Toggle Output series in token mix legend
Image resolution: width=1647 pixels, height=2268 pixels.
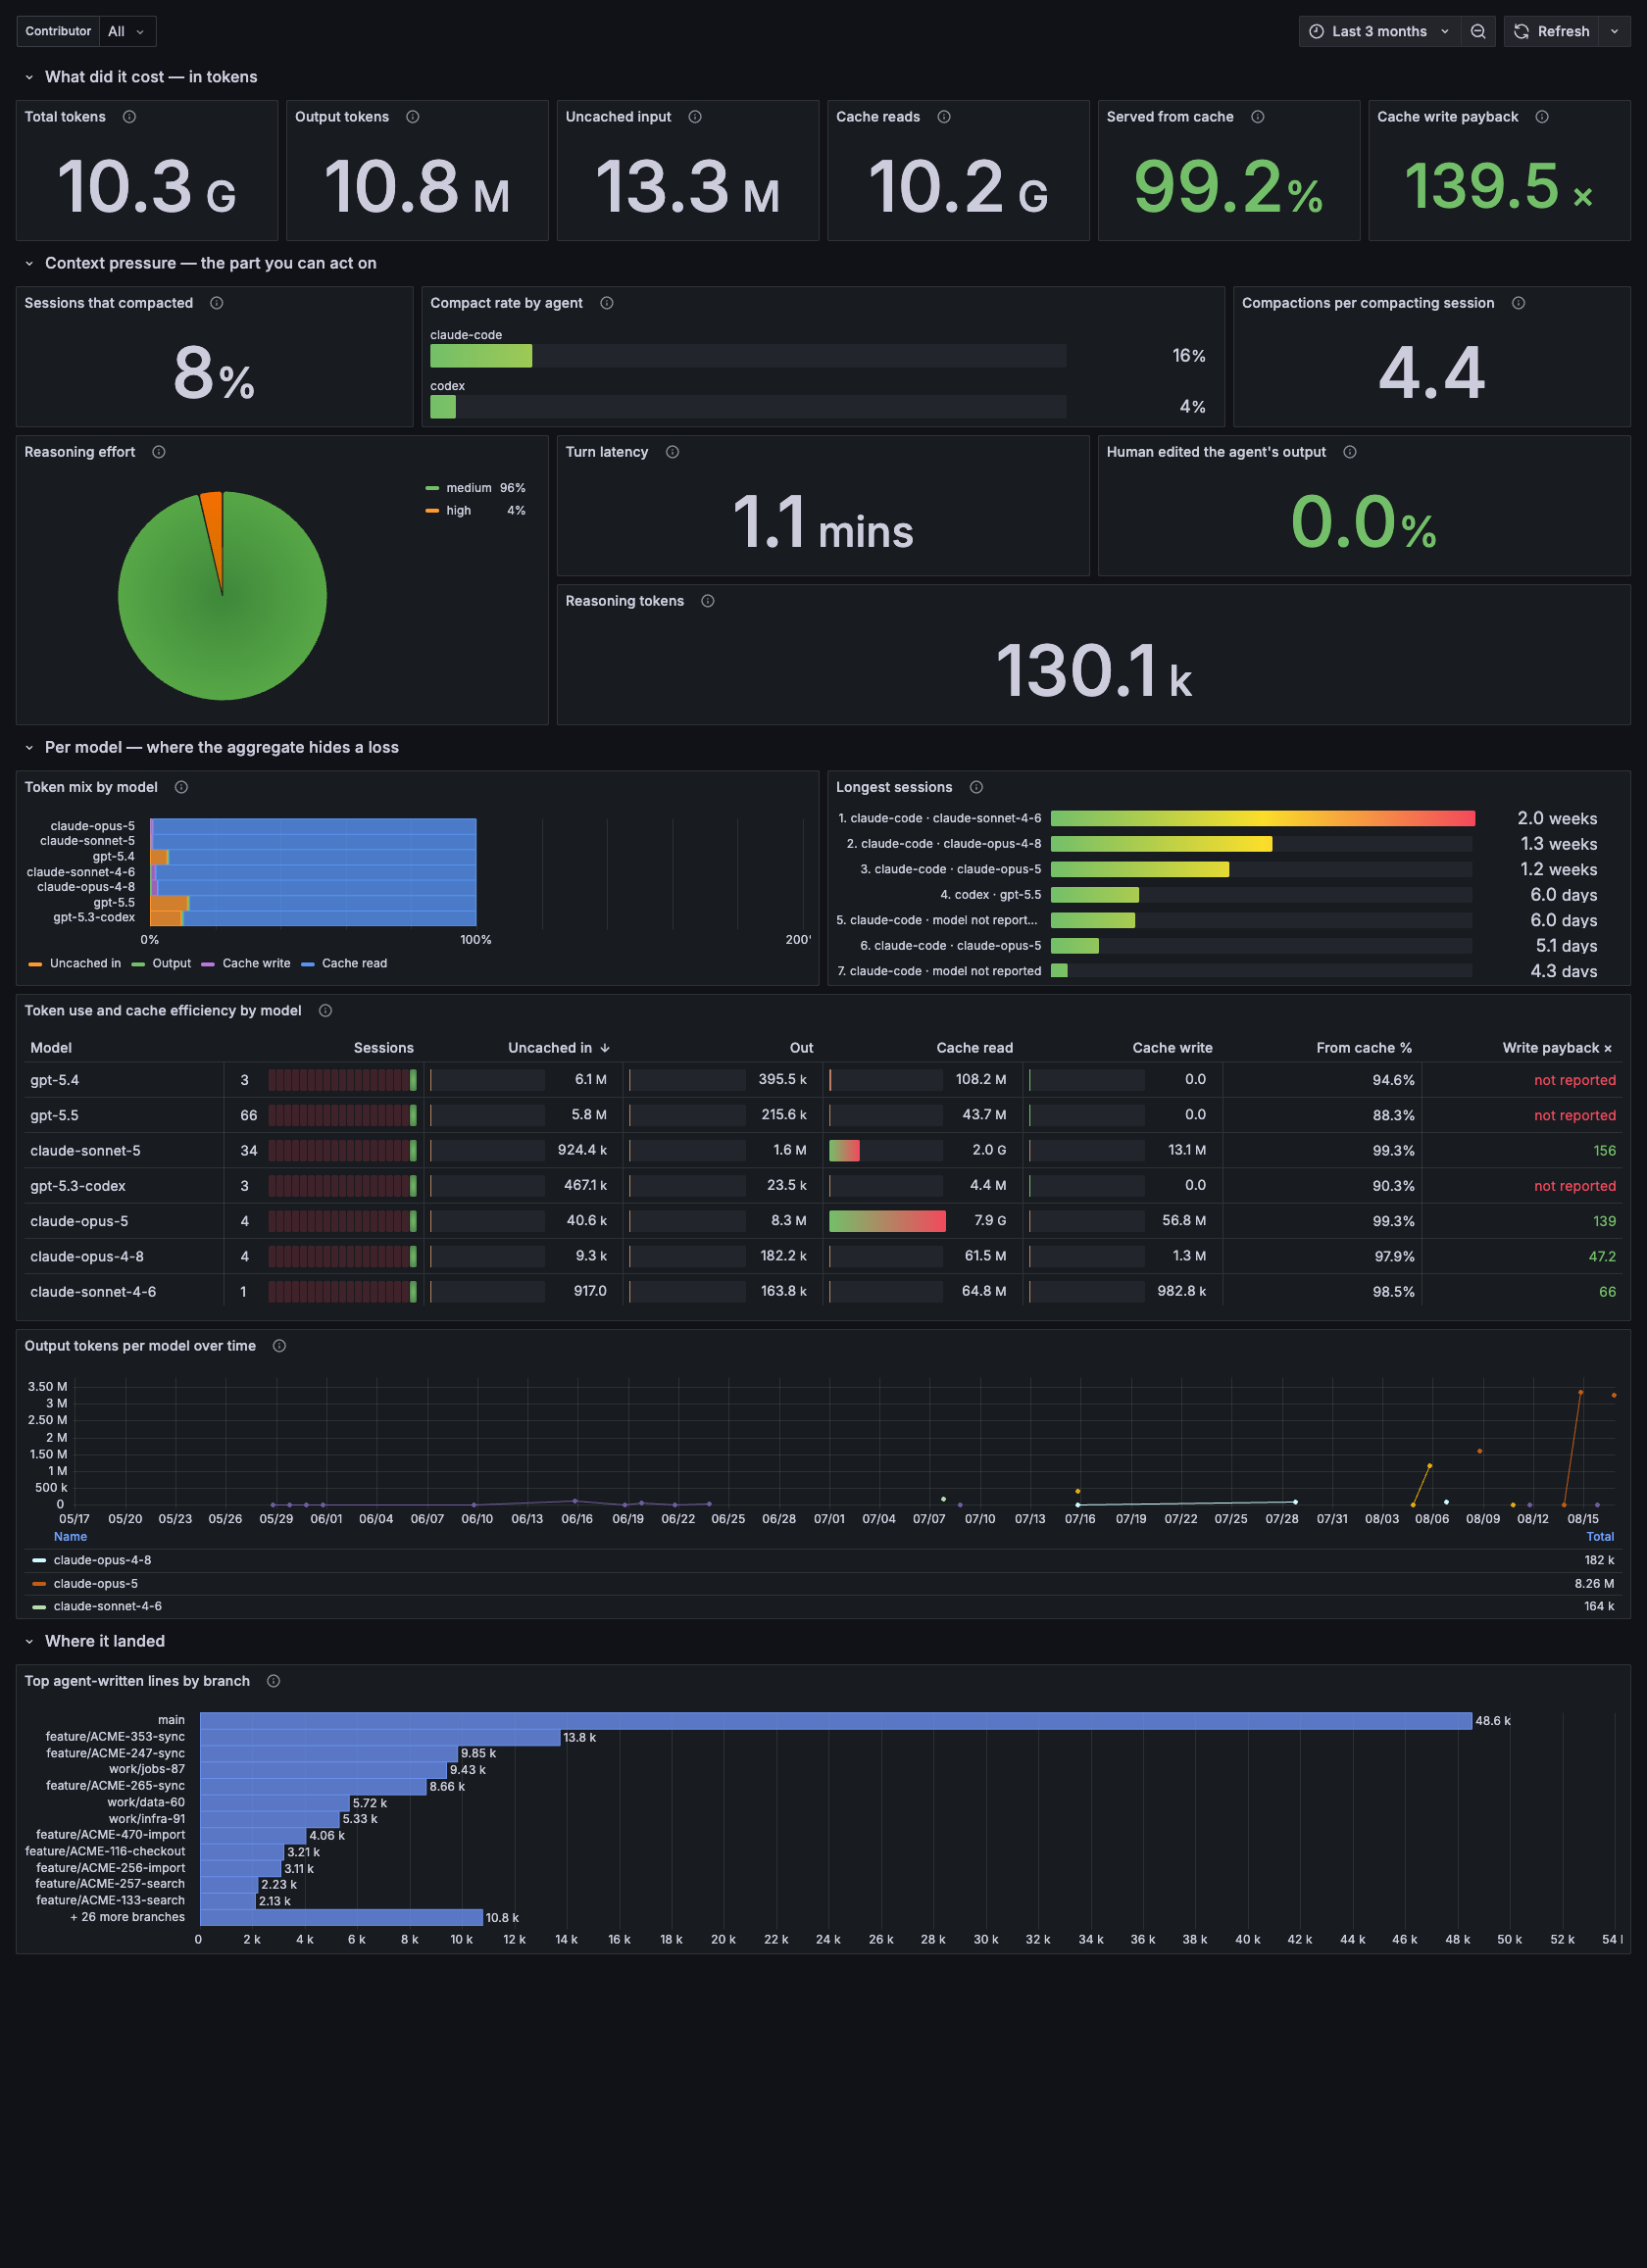pyautogui.click(x=171, y=963)
